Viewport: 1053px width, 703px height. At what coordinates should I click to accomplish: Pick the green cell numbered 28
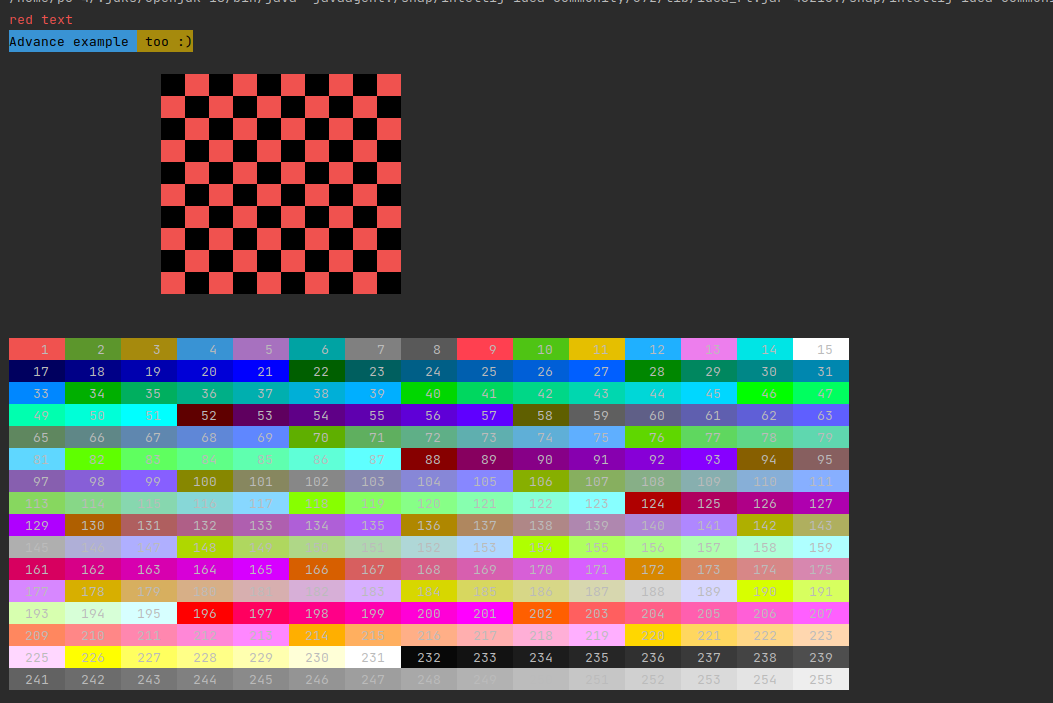pos(653,371)
